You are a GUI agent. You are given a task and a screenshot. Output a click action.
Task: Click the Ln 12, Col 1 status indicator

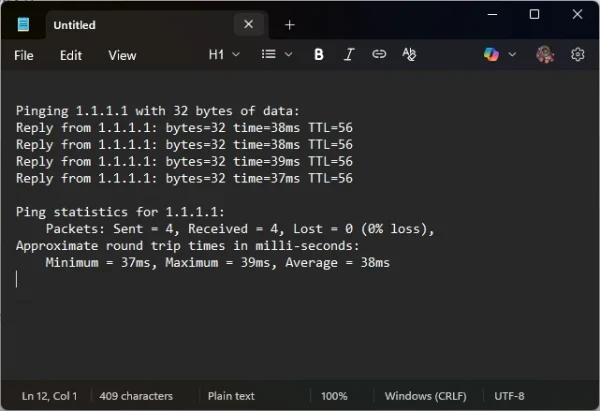click(x=50, y=396)
